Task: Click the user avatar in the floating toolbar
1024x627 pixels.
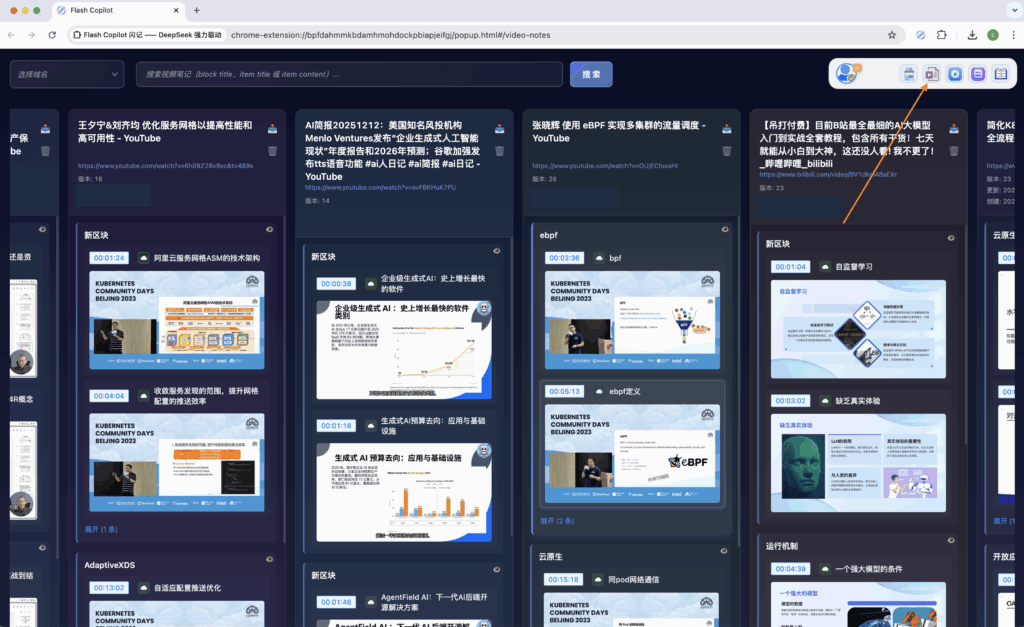Action: [848, 74]
